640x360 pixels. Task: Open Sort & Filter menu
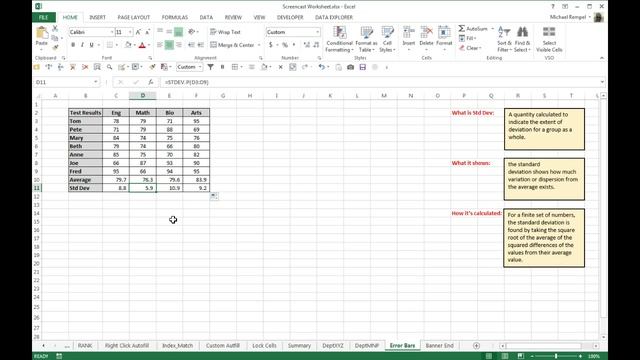[504, 39]
